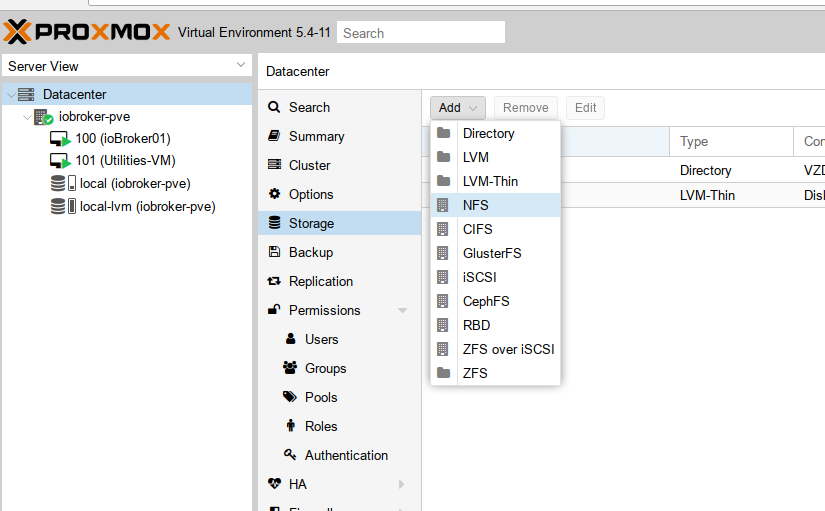Open the Options section
The width and height of the screenshot is (825, 511).
pyautogui.click(x=339, y=194)
